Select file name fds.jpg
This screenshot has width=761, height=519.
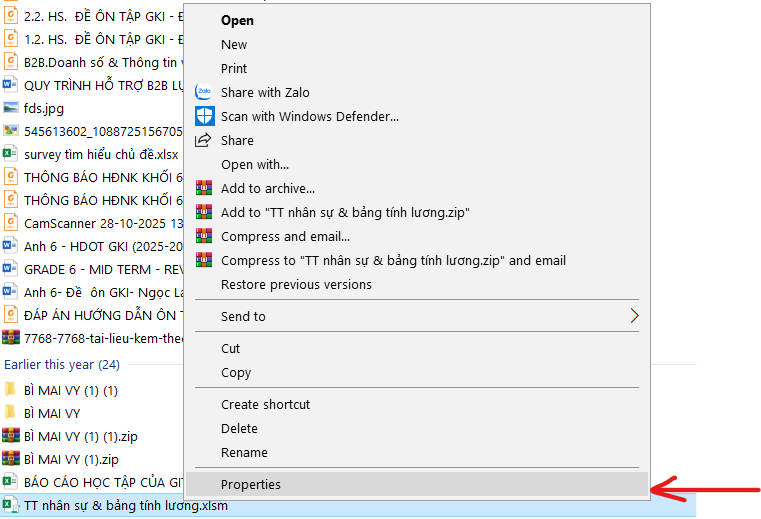pyautogui.click(x=44, y=108)
